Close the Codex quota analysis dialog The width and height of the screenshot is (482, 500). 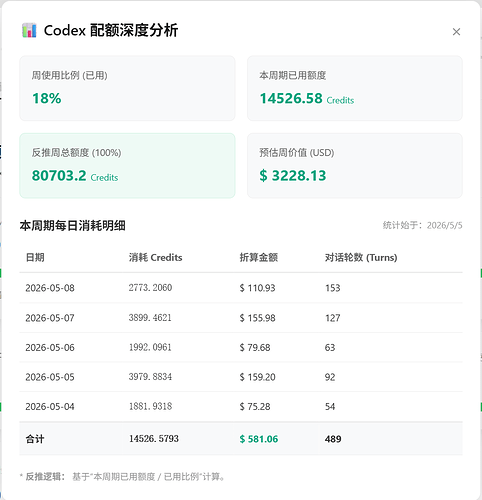click(456, 32)
